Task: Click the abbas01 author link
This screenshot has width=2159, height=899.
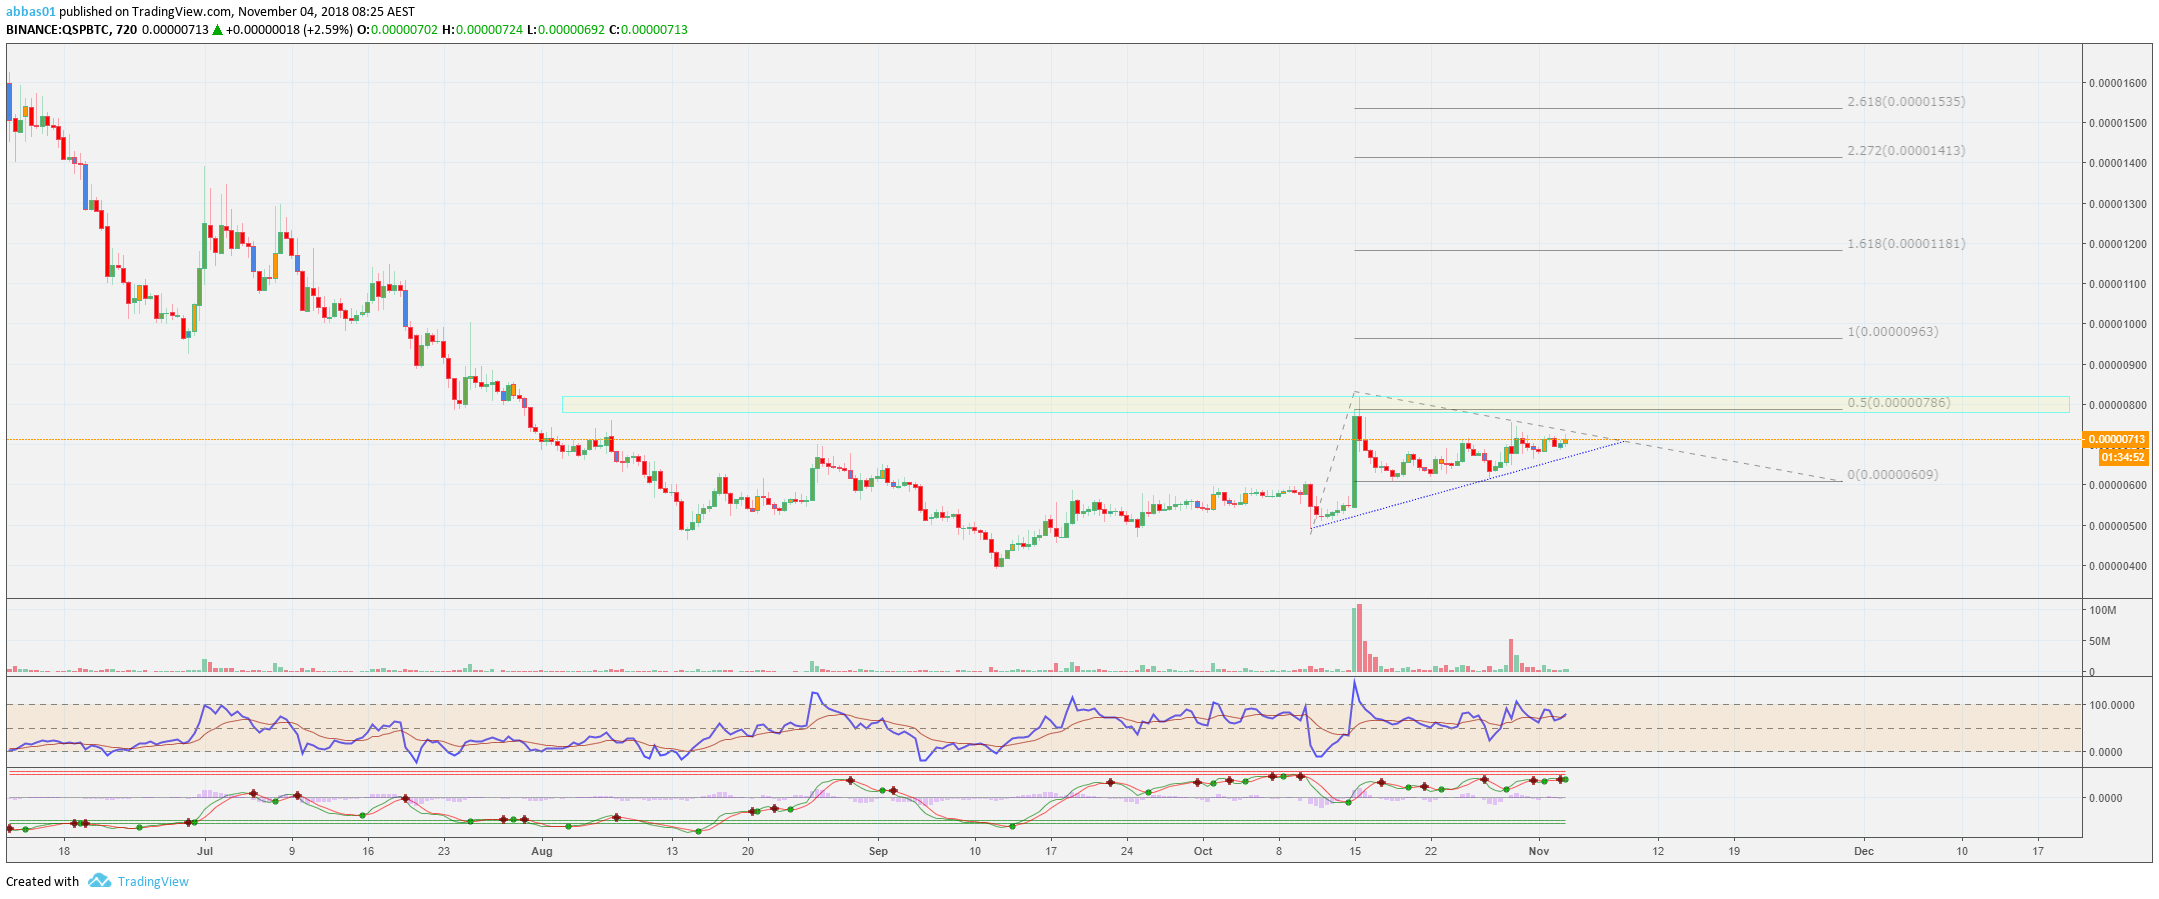Action: pyautogui.click(x=31, y=12)
